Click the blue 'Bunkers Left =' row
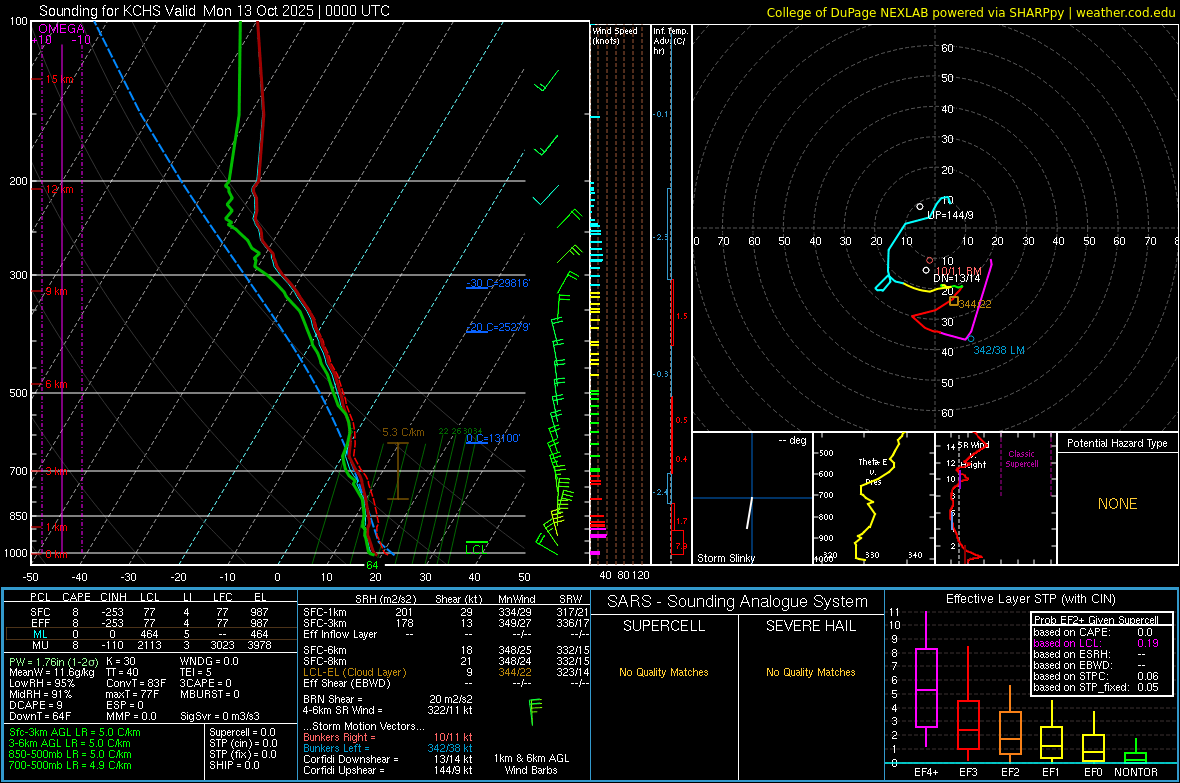 (388, 748)
